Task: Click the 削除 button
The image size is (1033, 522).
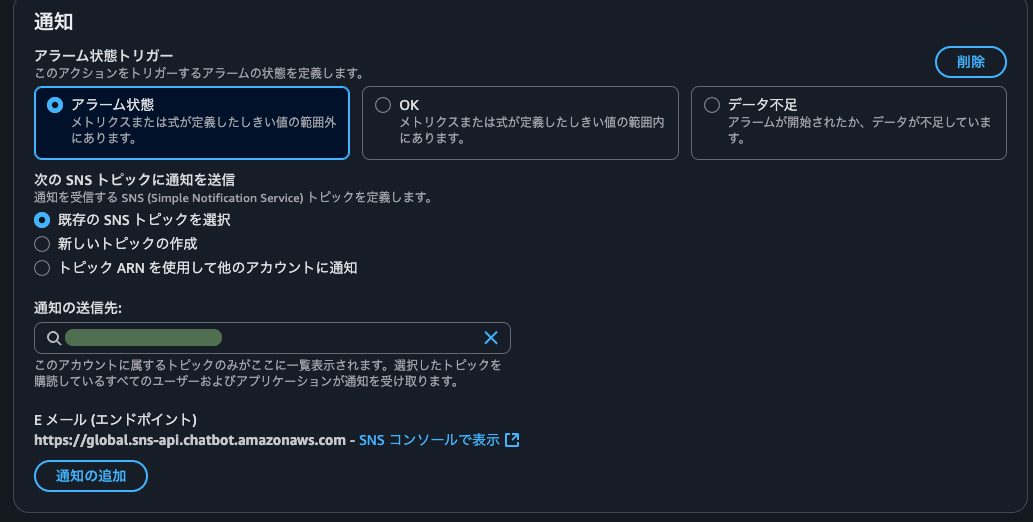Action: pyautogui.click(x=970, y=62)
